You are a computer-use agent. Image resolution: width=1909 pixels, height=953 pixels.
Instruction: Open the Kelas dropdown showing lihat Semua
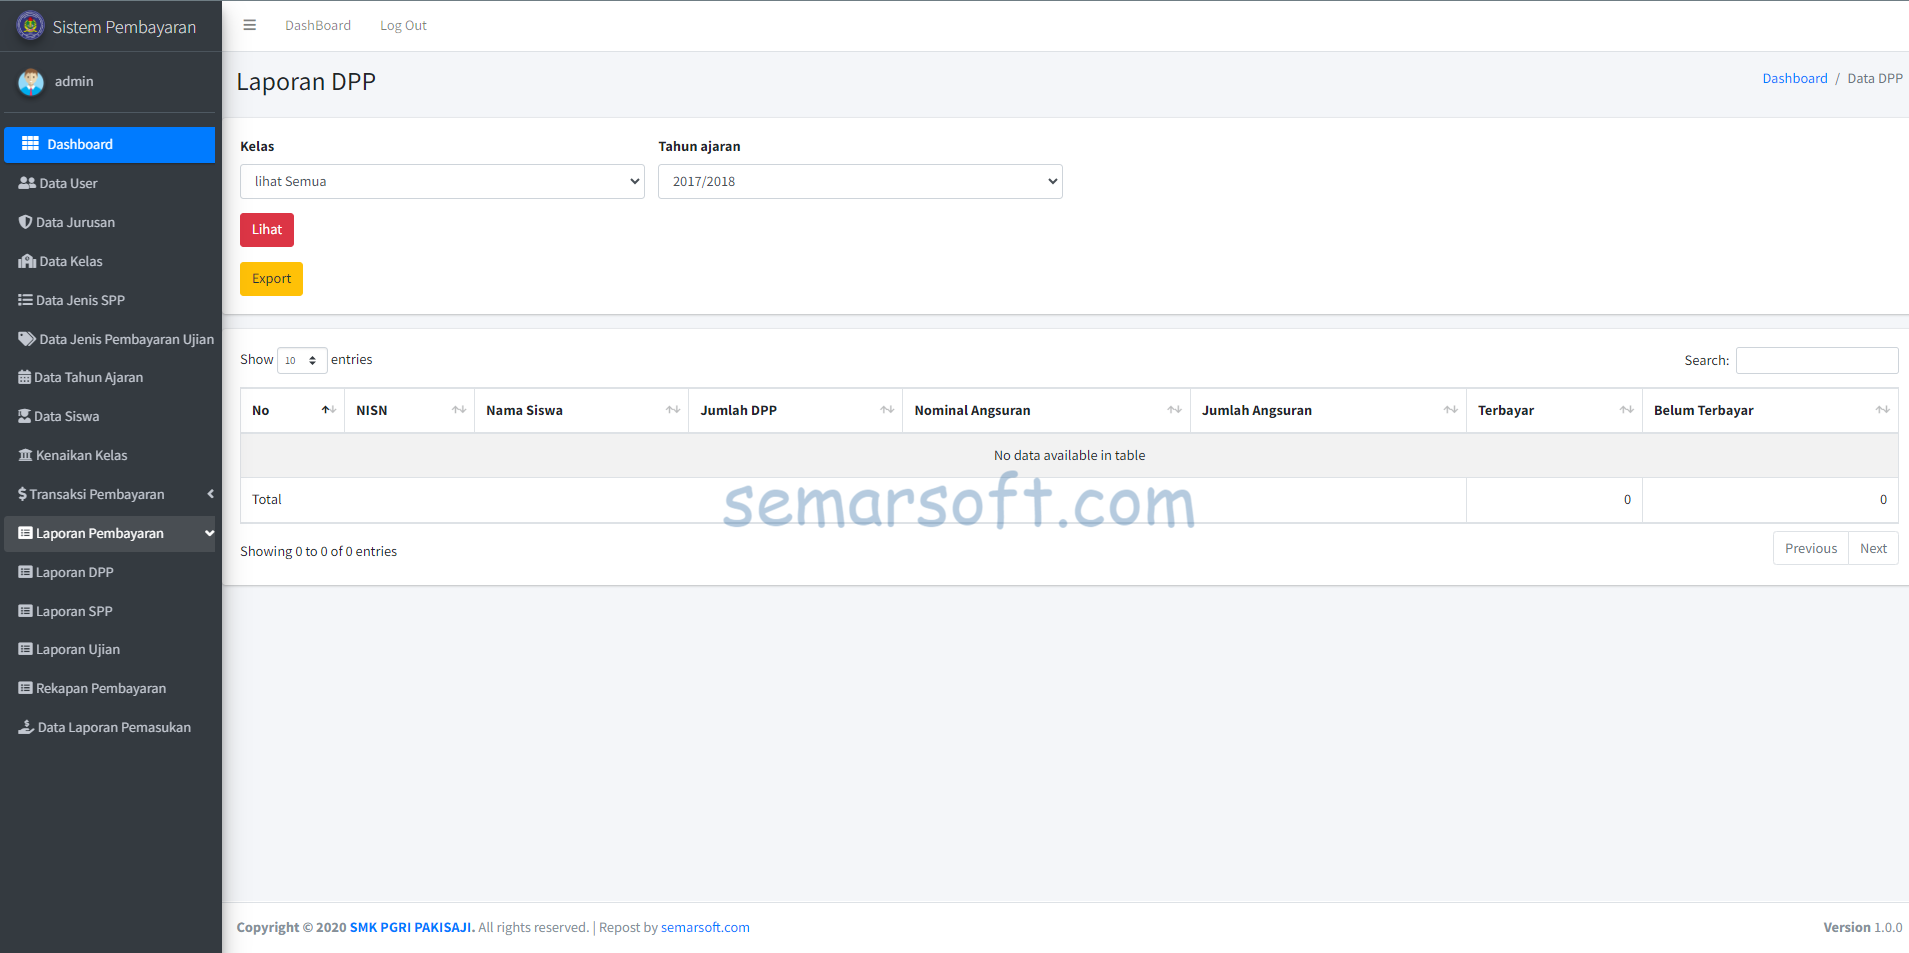[x=442, y=181]
